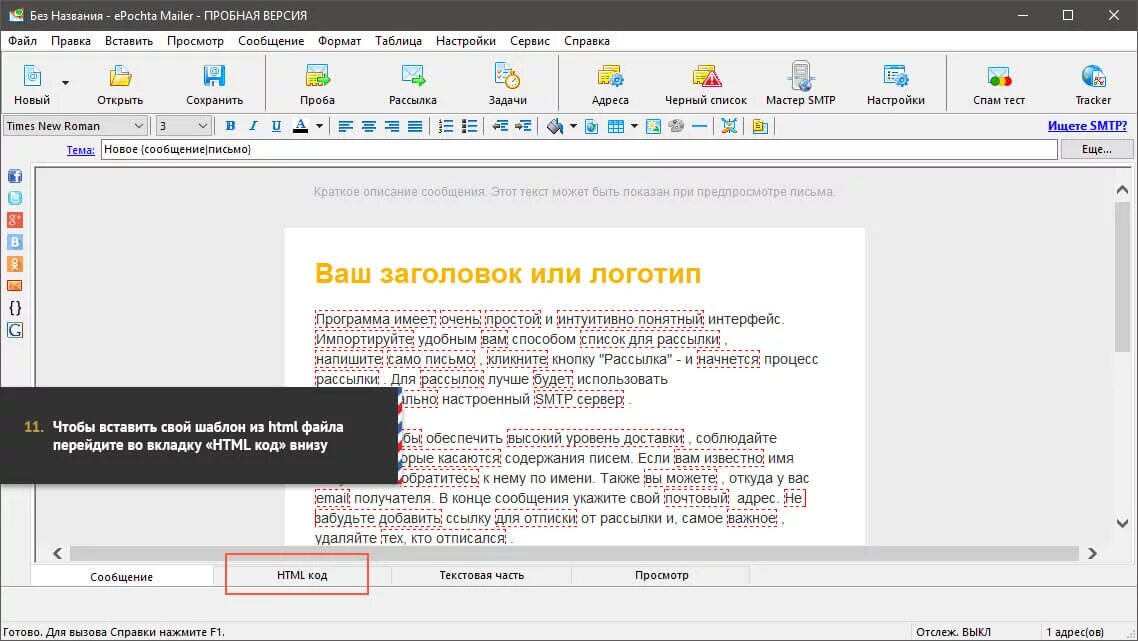Insert a horizontal line

click(x=700, y=126)
